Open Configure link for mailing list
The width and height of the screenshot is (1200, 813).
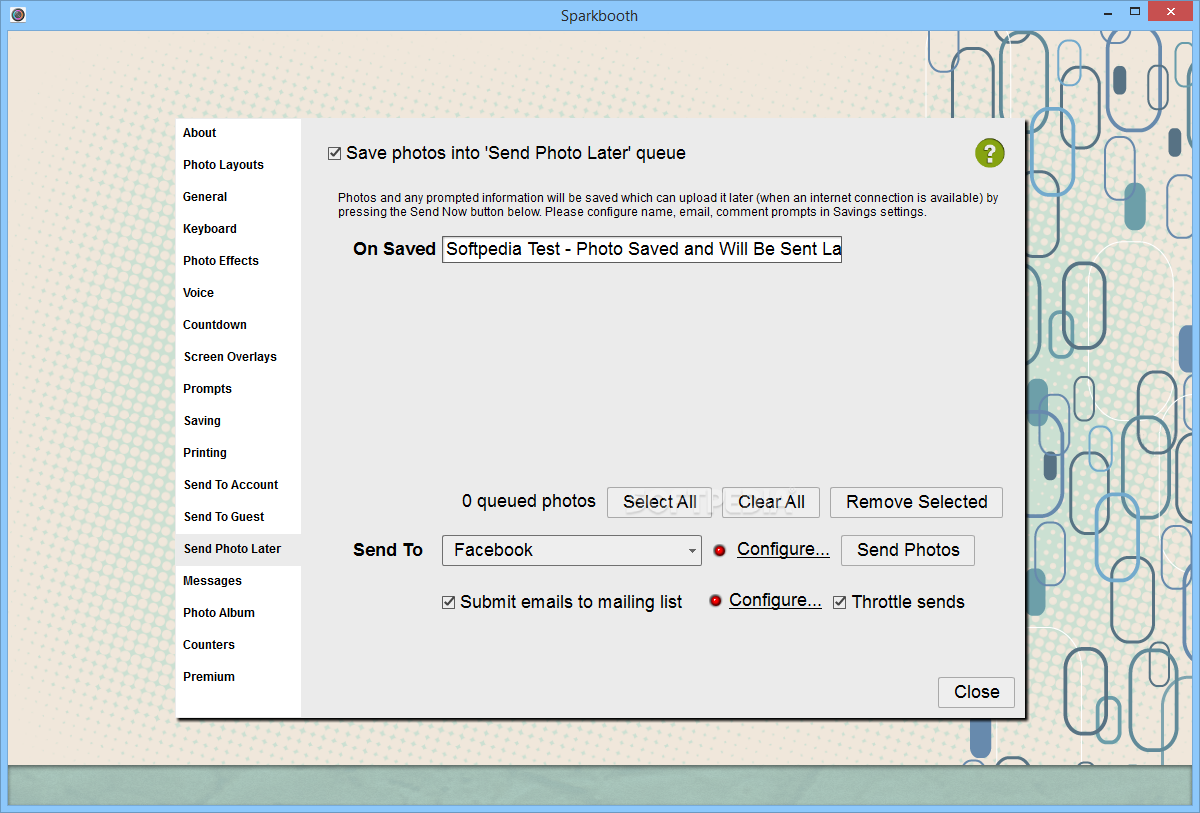(x=775, y=601)
